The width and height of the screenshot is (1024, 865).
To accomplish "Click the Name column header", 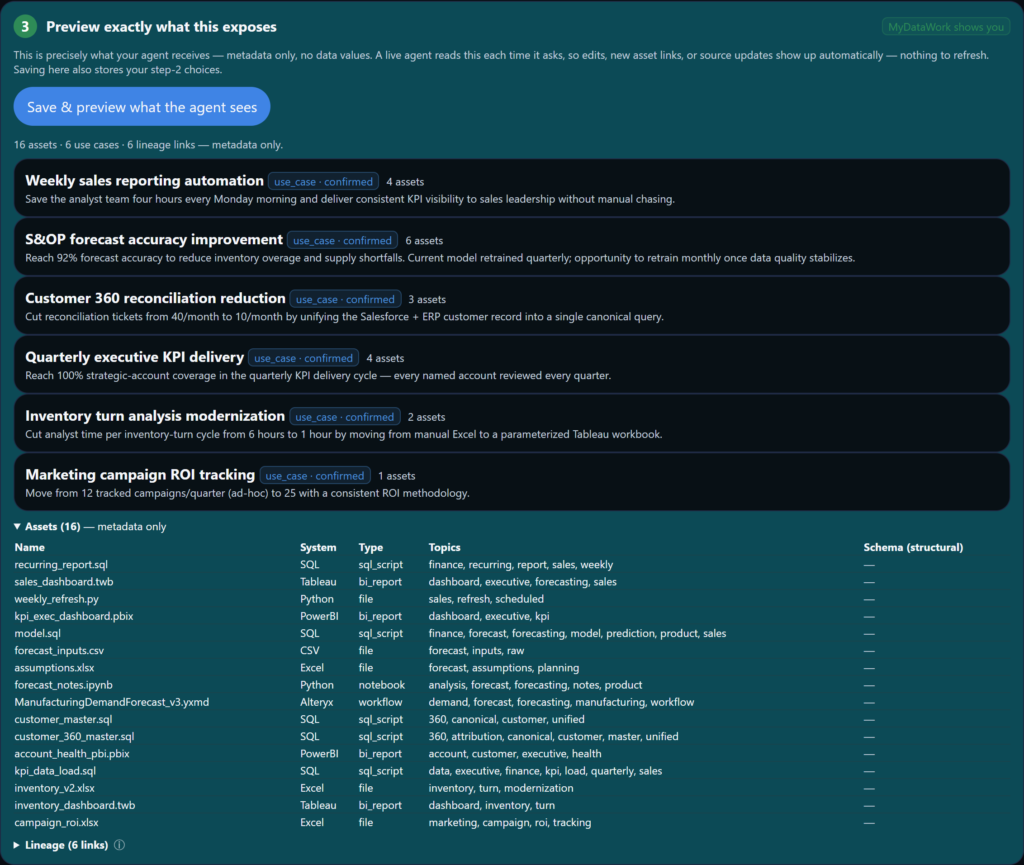I will coord(29,547).
